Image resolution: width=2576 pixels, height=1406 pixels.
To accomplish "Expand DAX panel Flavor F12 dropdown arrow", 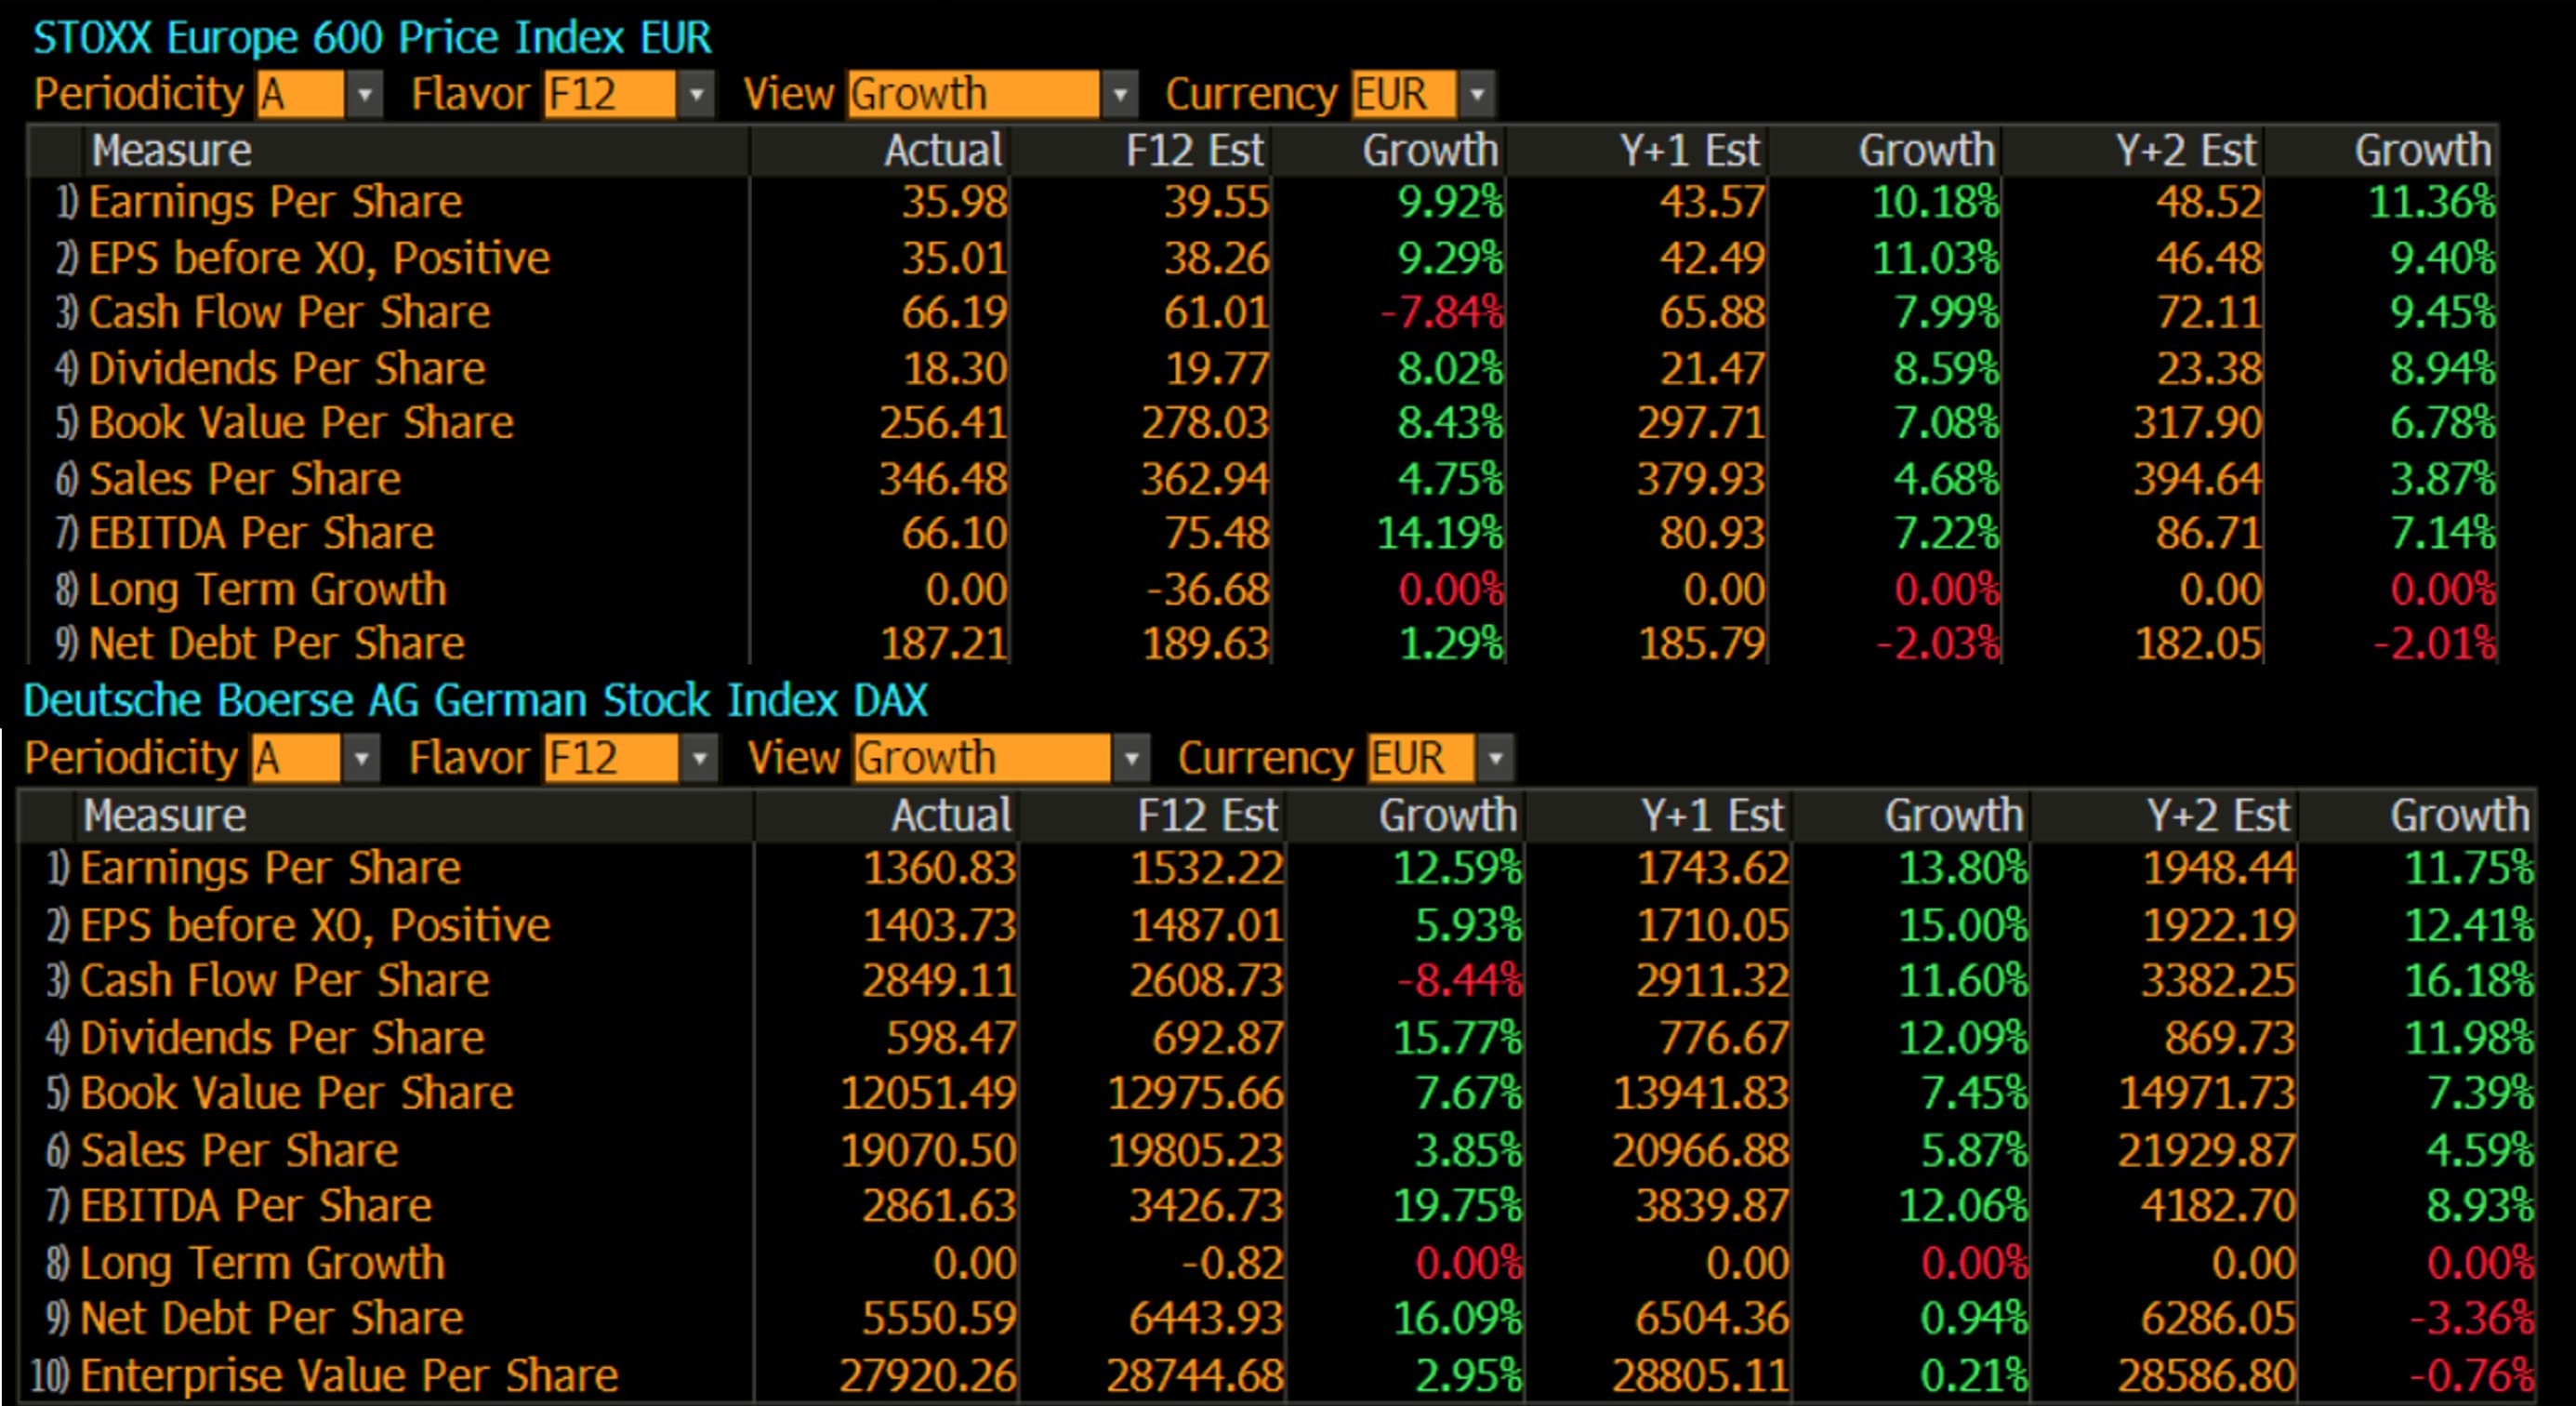I will (699, 759).
